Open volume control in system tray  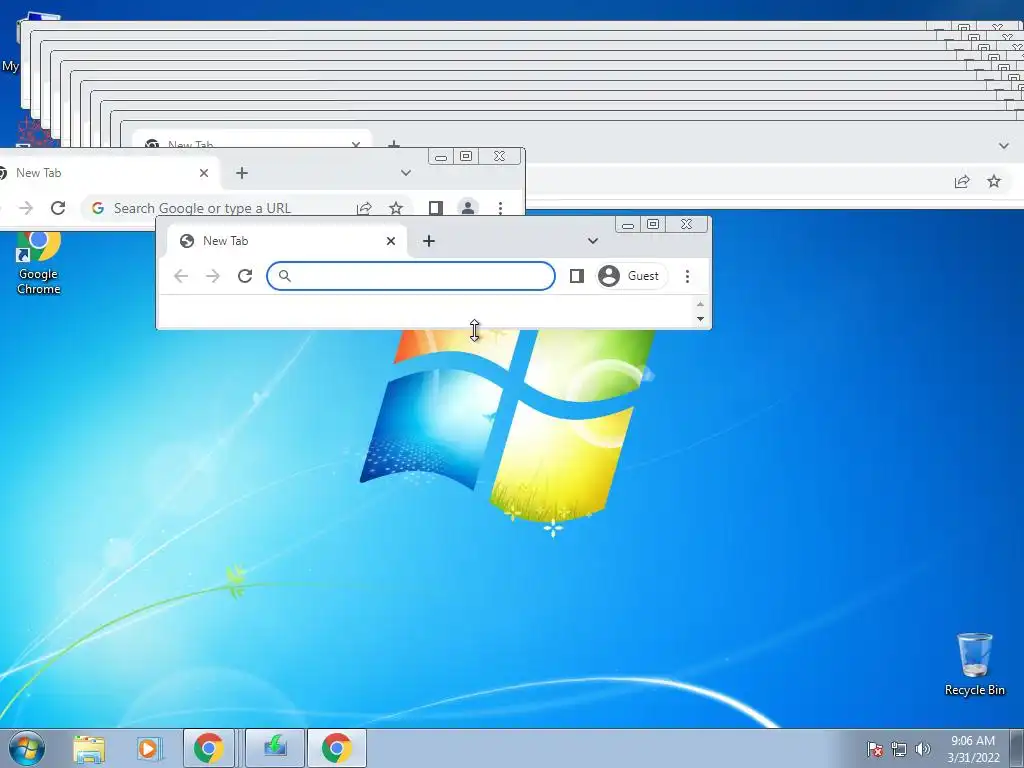tap(923, 749)
